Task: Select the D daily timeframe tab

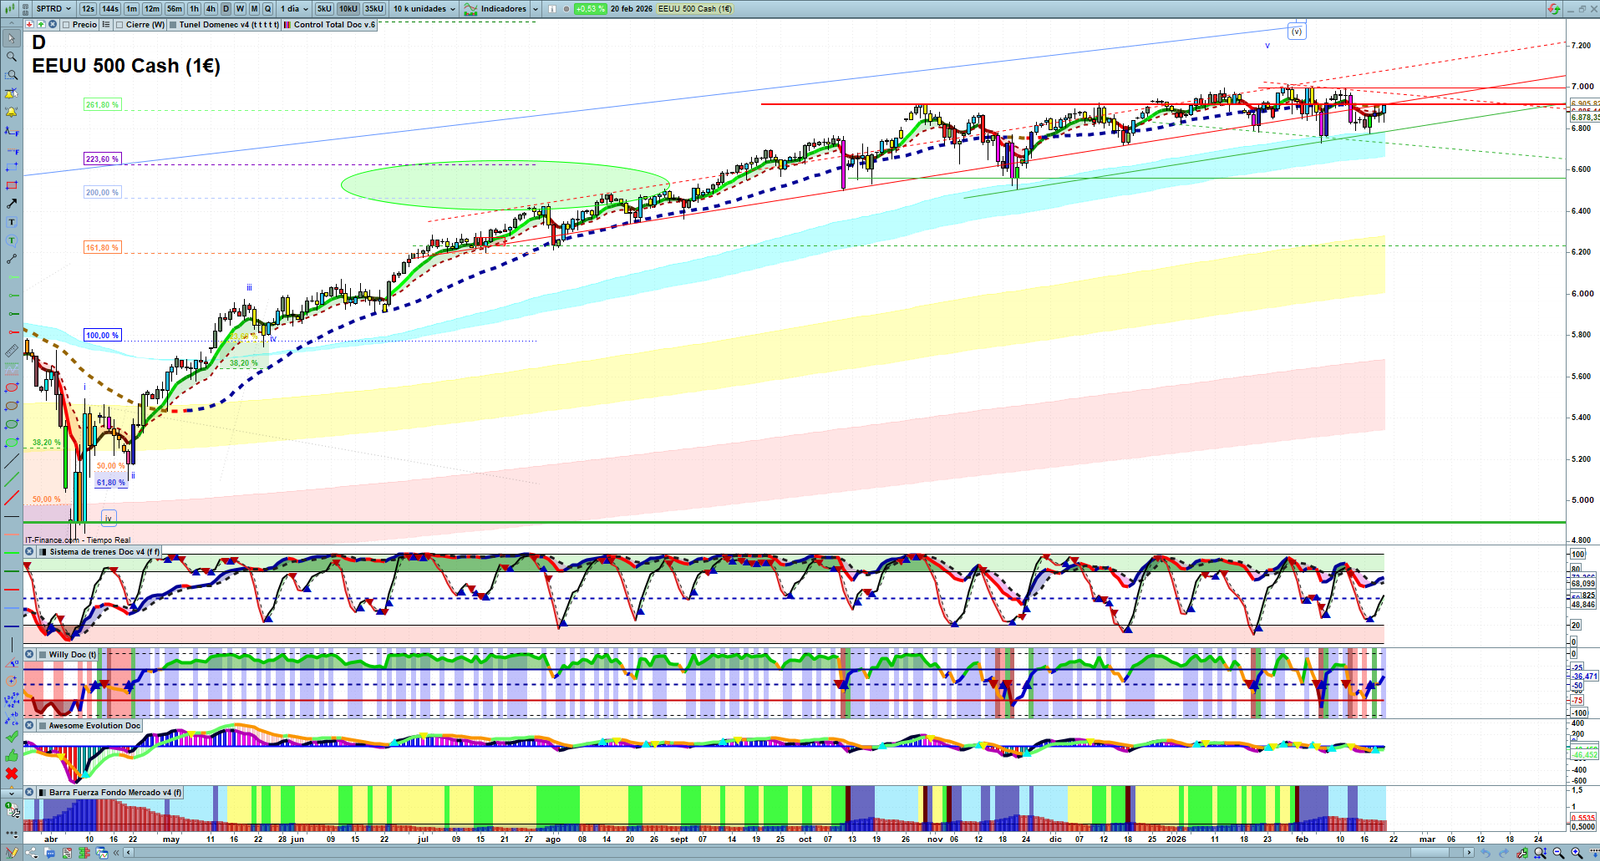Action: [x=225, y=8]
